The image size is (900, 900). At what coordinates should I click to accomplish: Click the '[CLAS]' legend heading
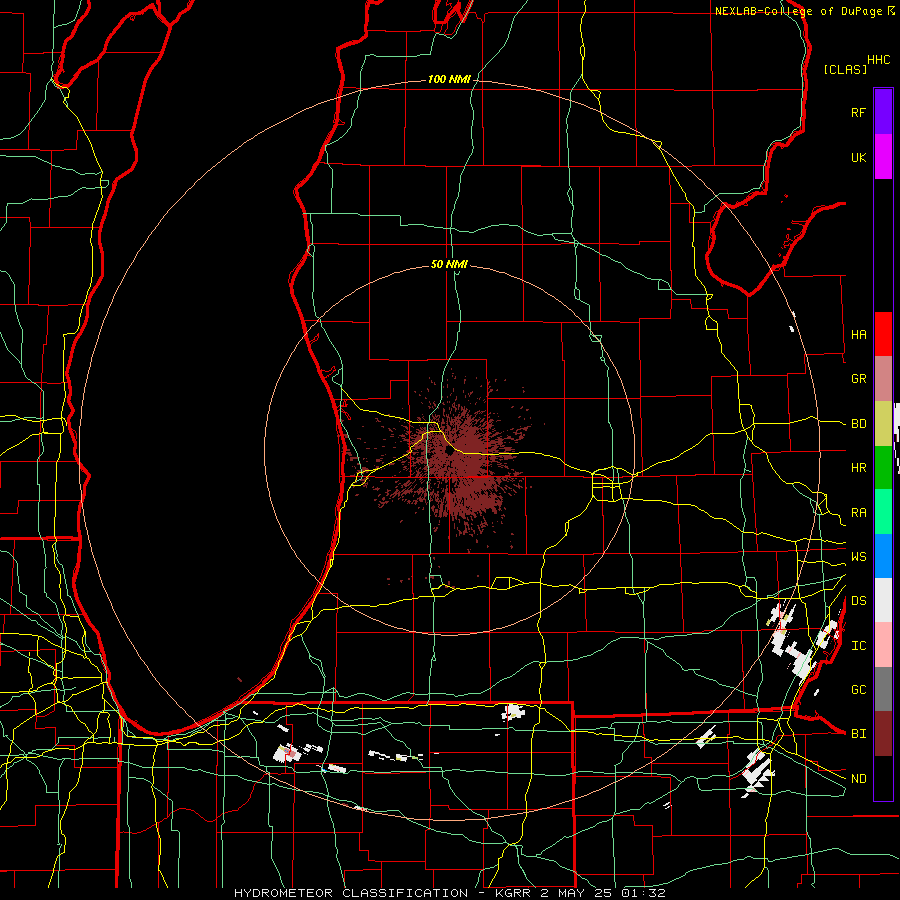[845, 69]
